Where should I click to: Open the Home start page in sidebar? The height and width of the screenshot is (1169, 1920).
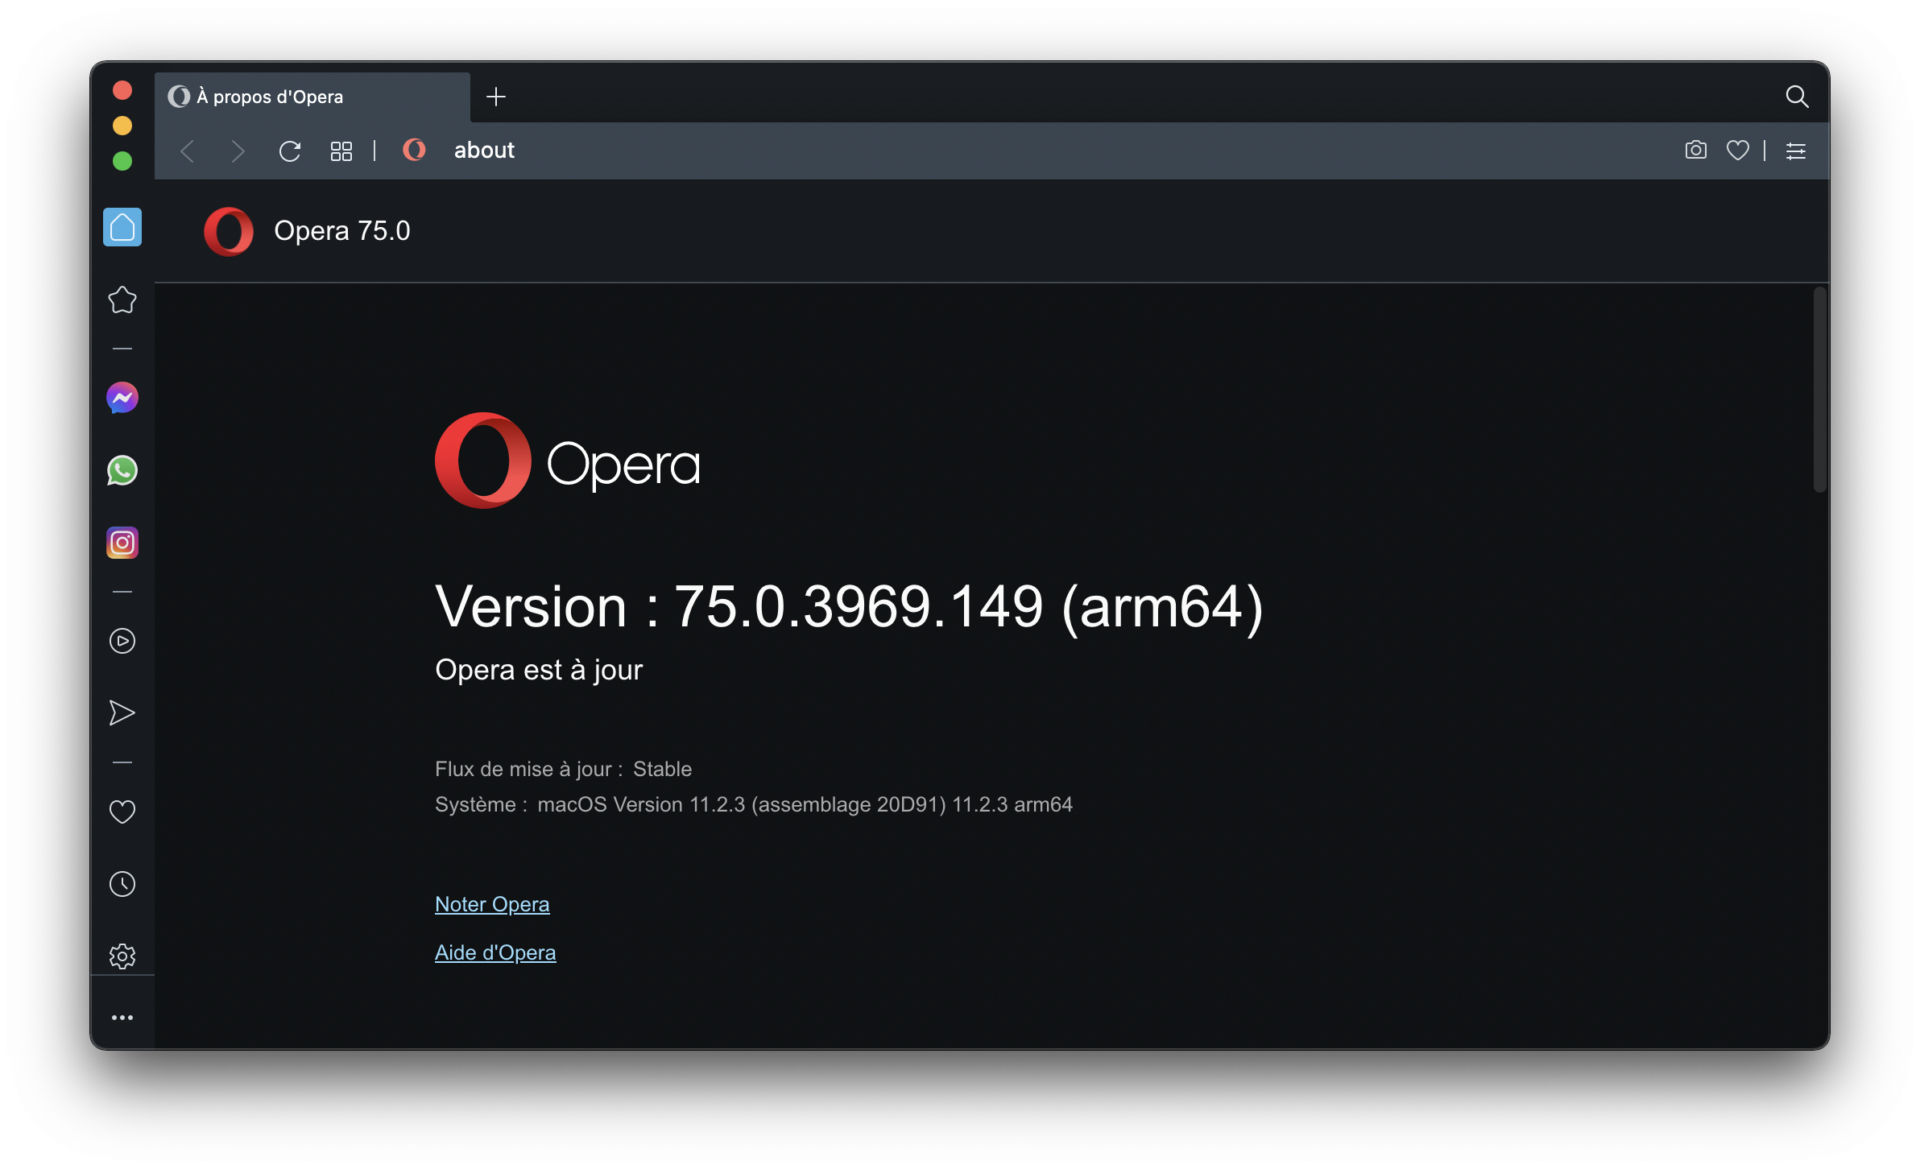(x=122, y=227)
